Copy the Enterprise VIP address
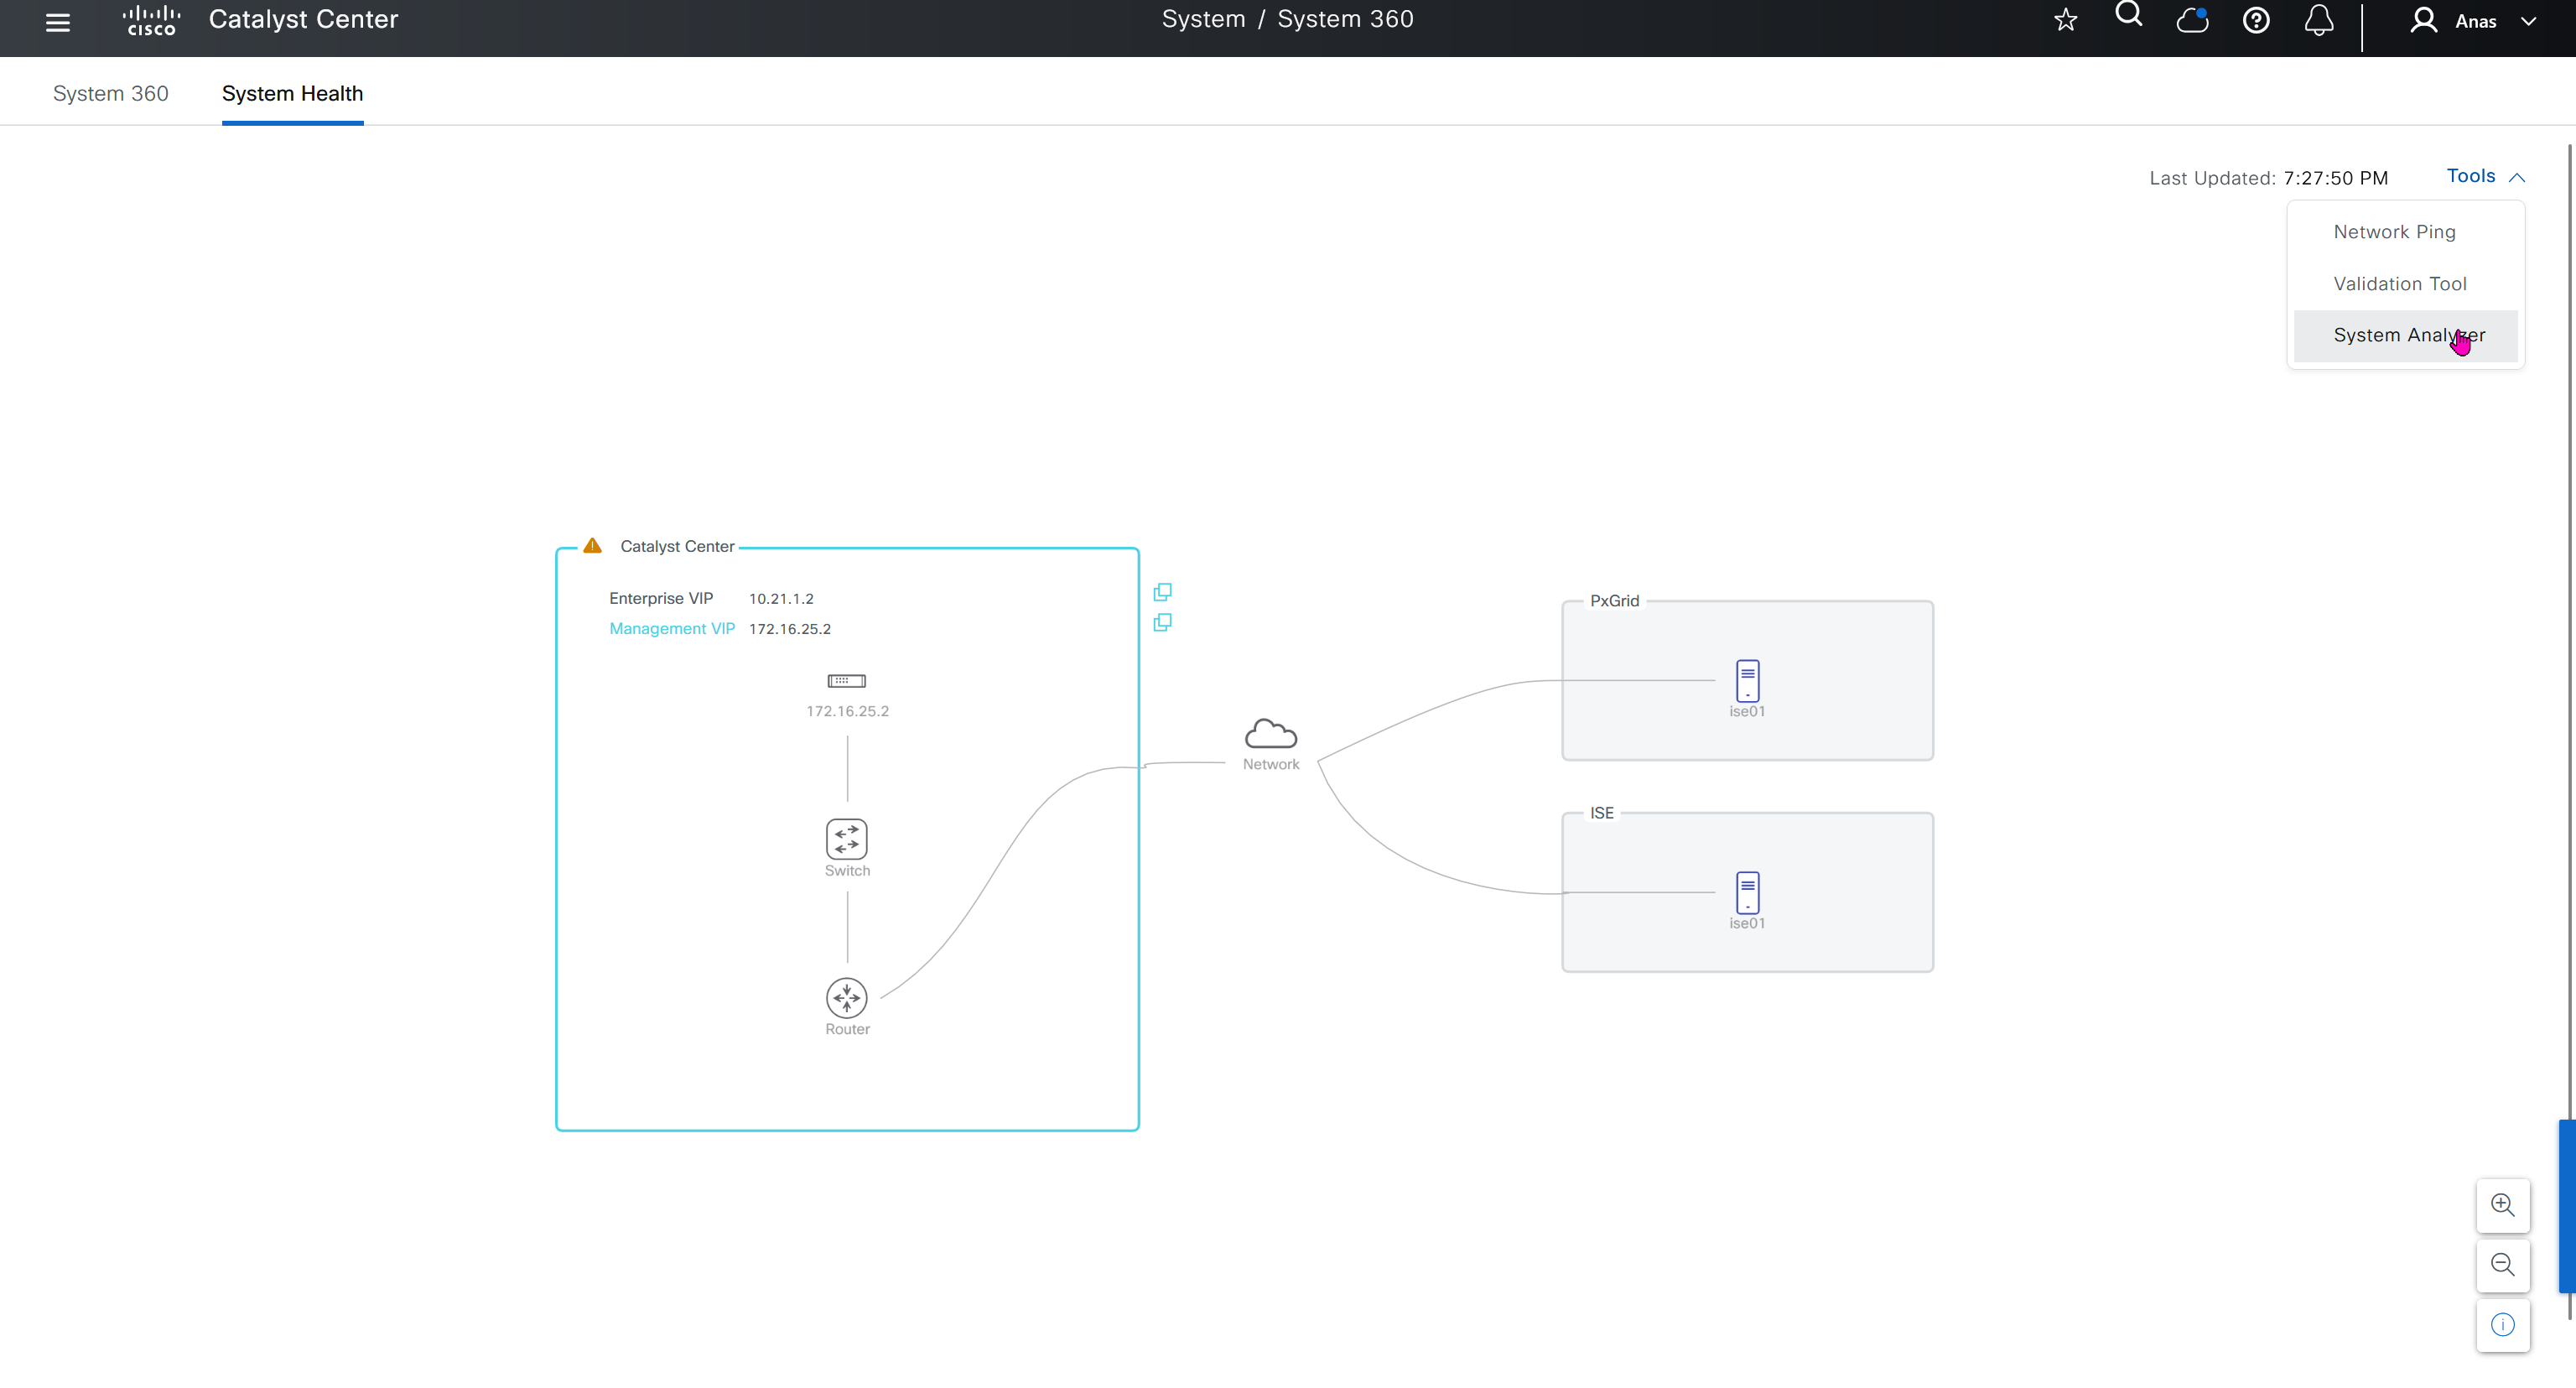The image size is (2576, 1388). tap(1162, 592)
